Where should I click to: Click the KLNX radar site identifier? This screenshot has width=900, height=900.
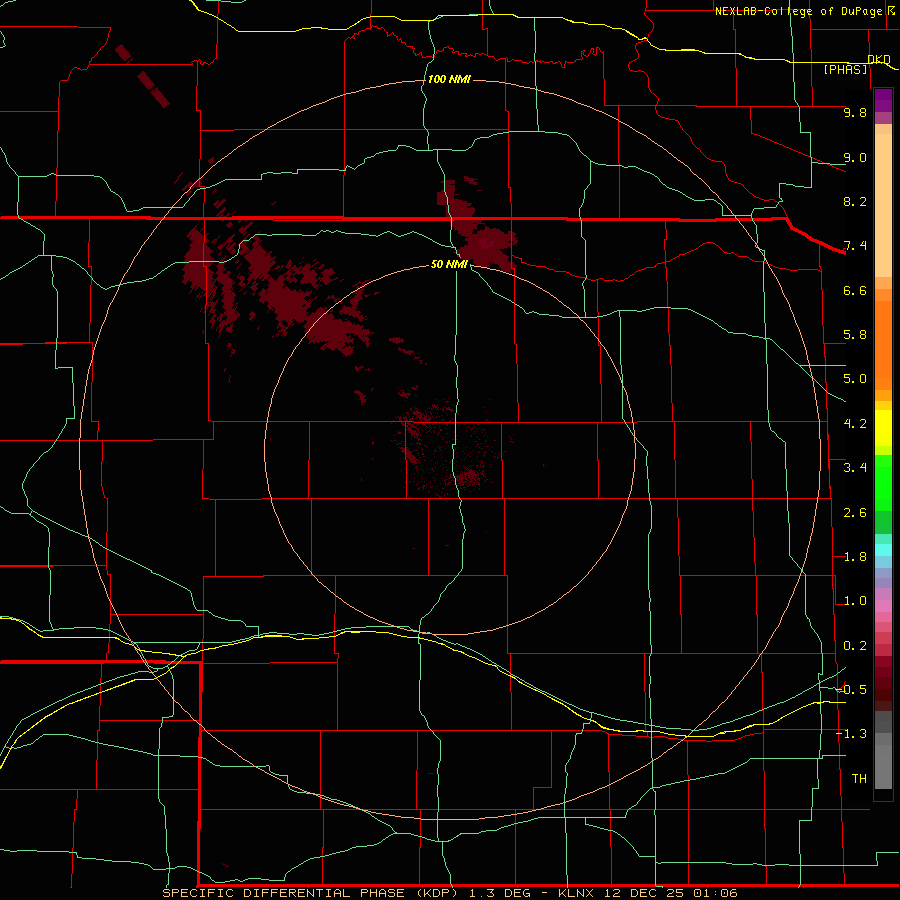(577, 893)
